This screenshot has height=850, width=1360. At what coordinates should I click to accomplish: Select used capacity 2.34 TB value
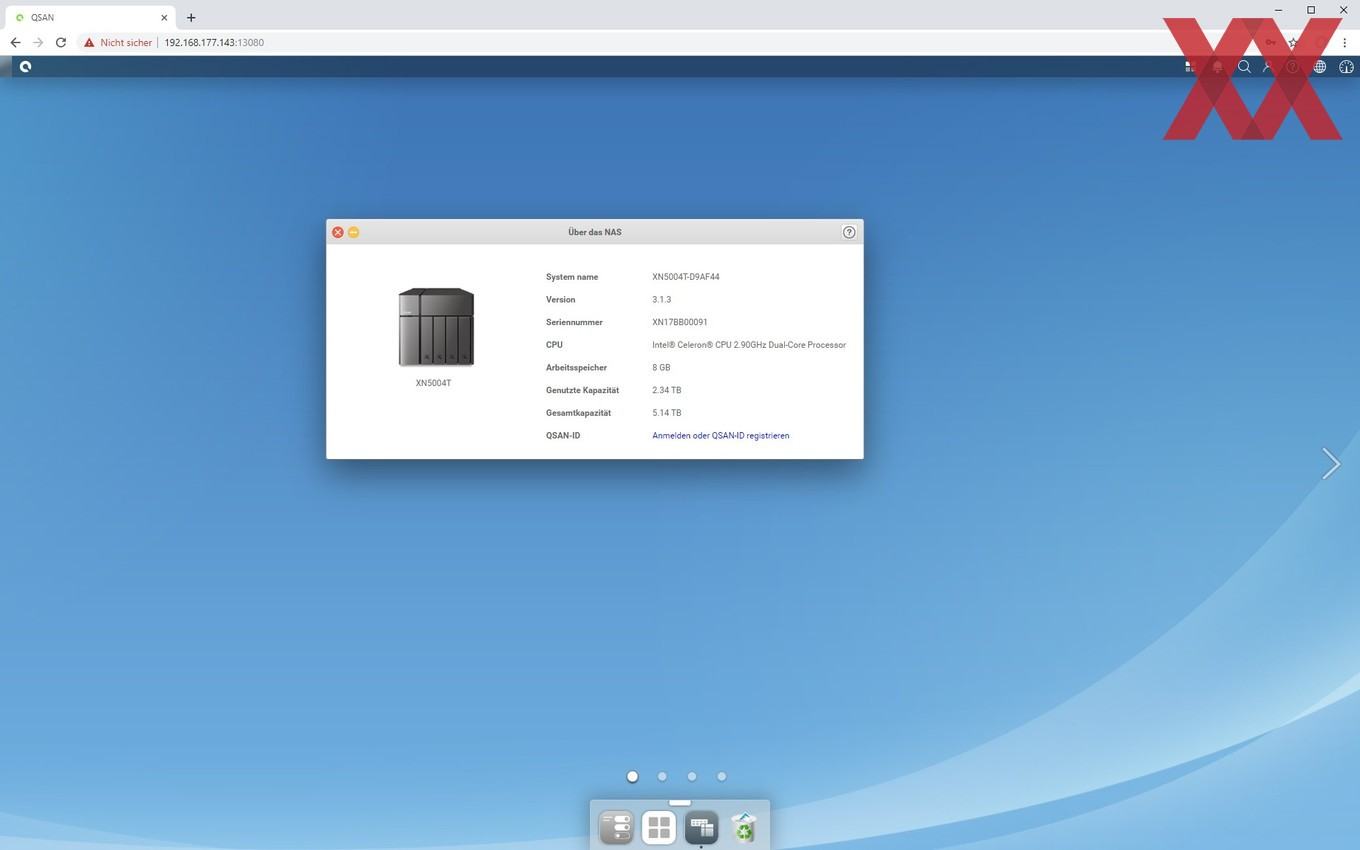(x=667, y=390)
